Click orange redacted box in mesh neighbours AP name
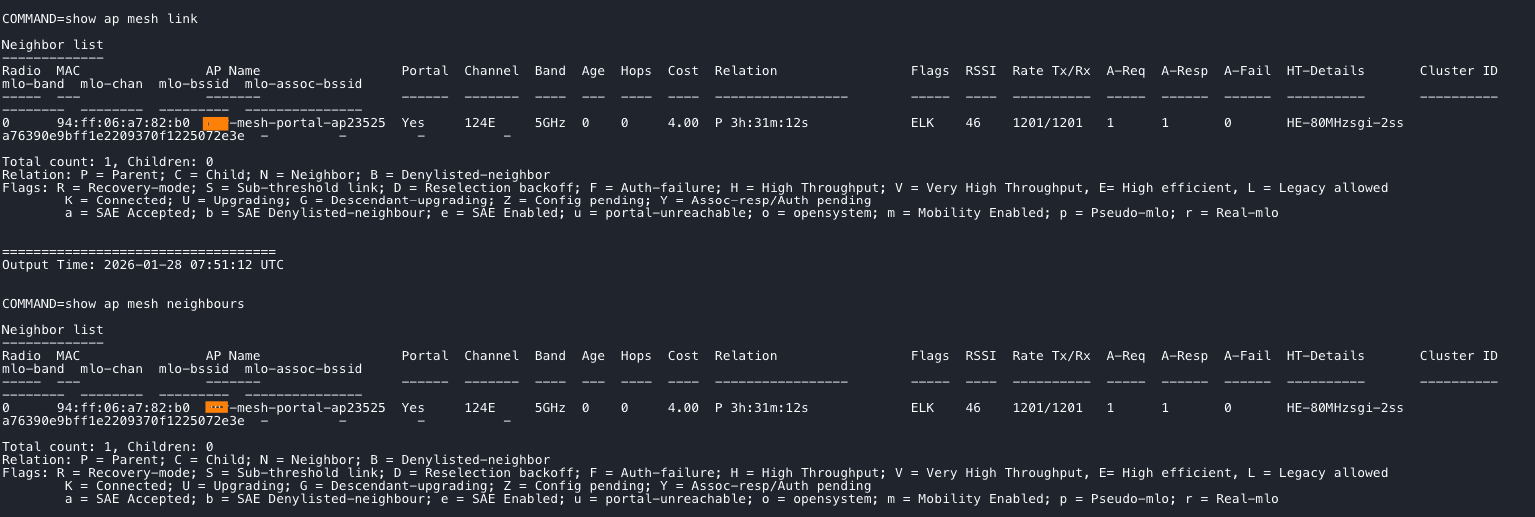1535x517 pixels. pos(216,408)
